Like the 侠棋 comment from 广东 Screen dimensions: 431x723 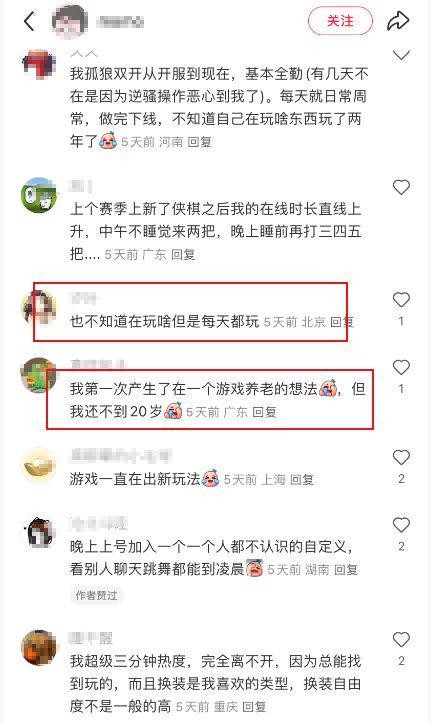(401, 187)
